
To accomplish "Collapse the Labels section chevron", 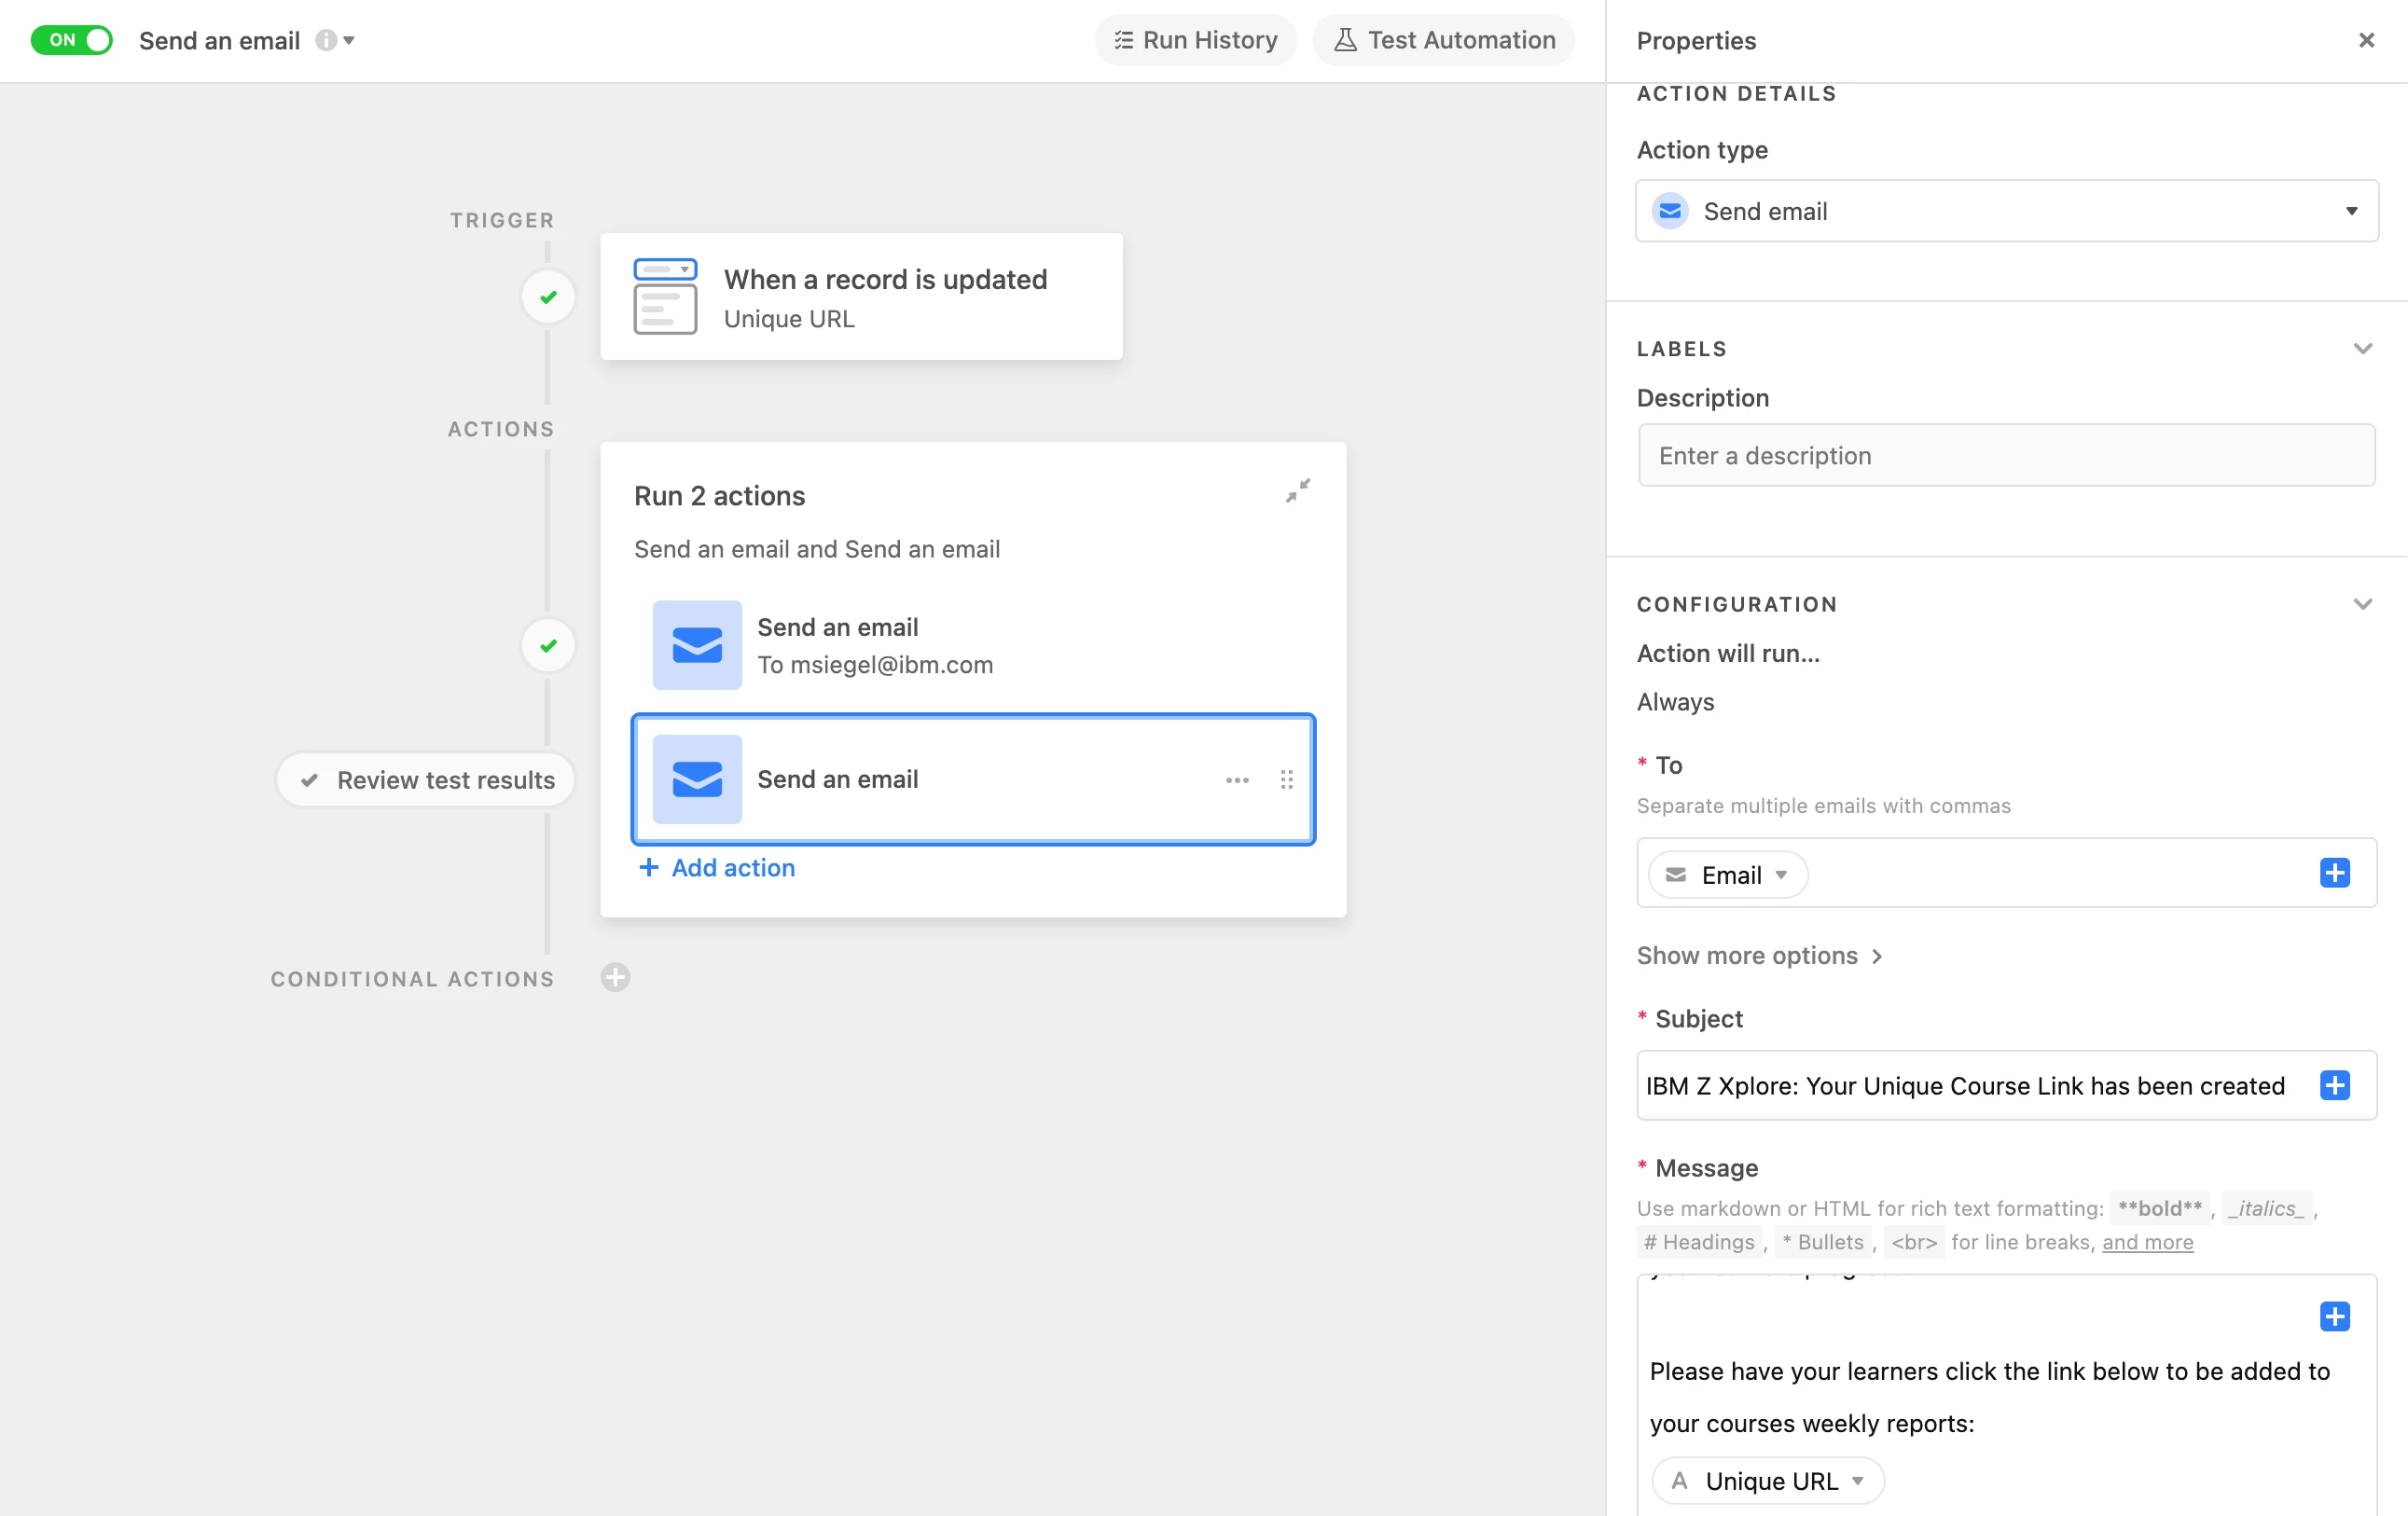I will click(2362, 349).
